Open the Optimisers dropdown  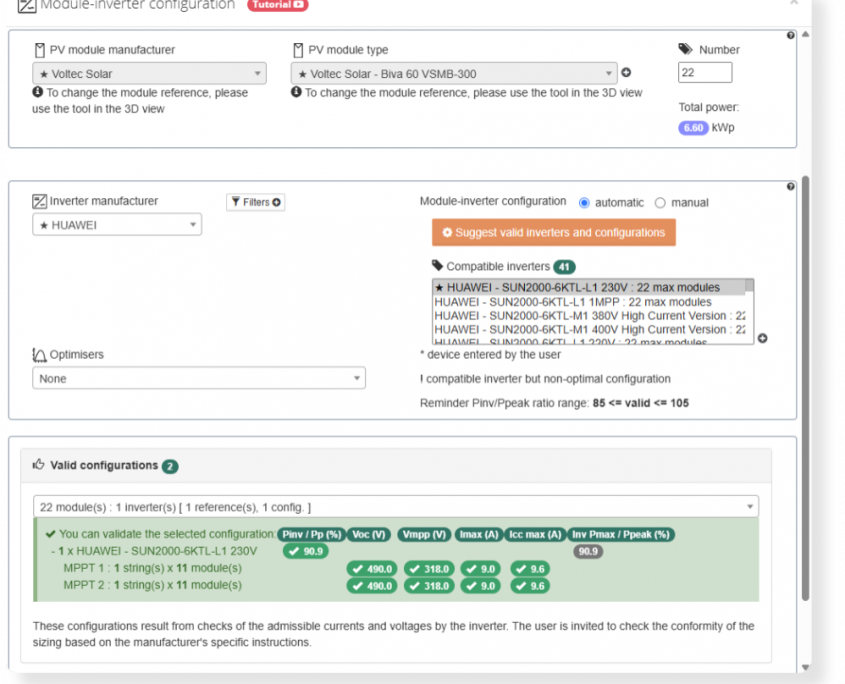[x=199, y=378]
